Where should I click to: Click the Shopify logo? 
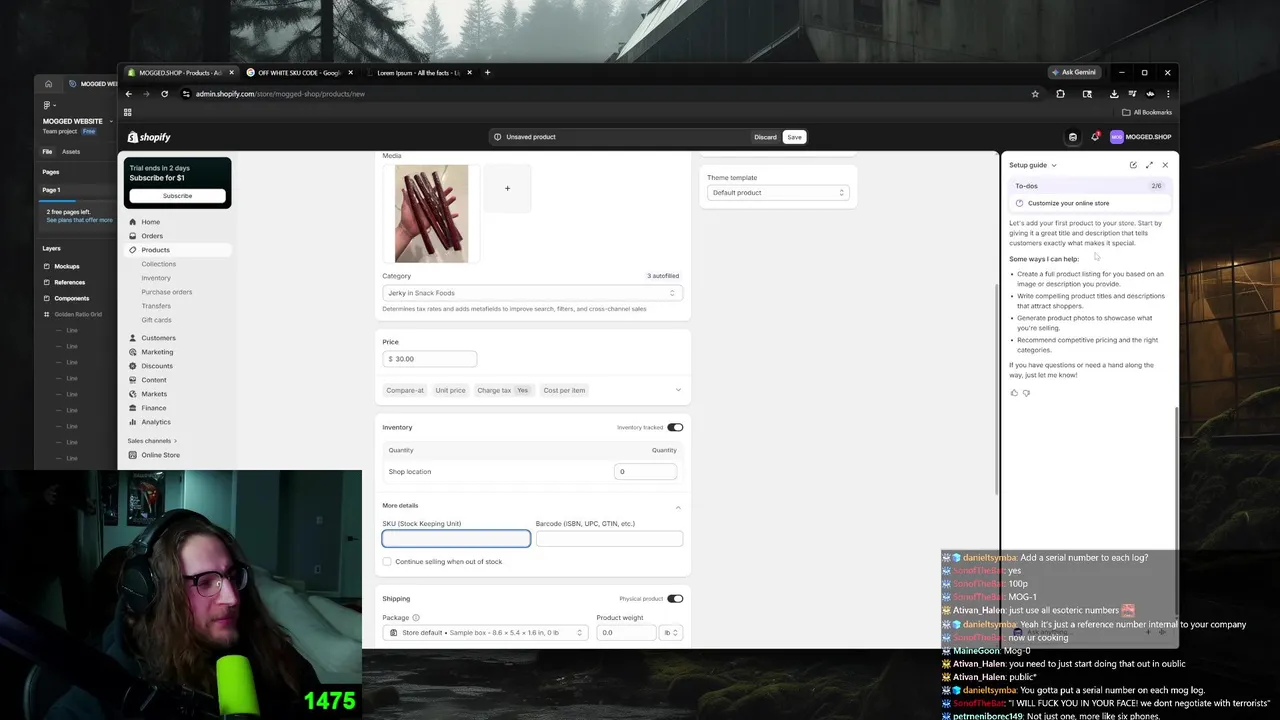point(149,137)
